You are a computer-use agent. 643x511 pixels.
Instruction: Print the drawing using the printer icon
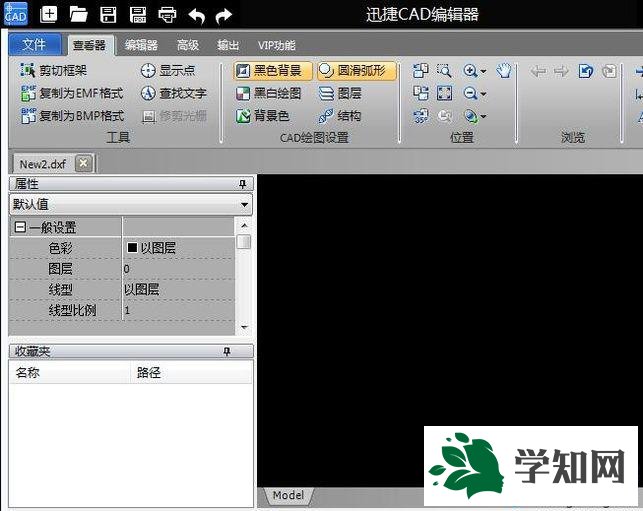click(167, 15)
